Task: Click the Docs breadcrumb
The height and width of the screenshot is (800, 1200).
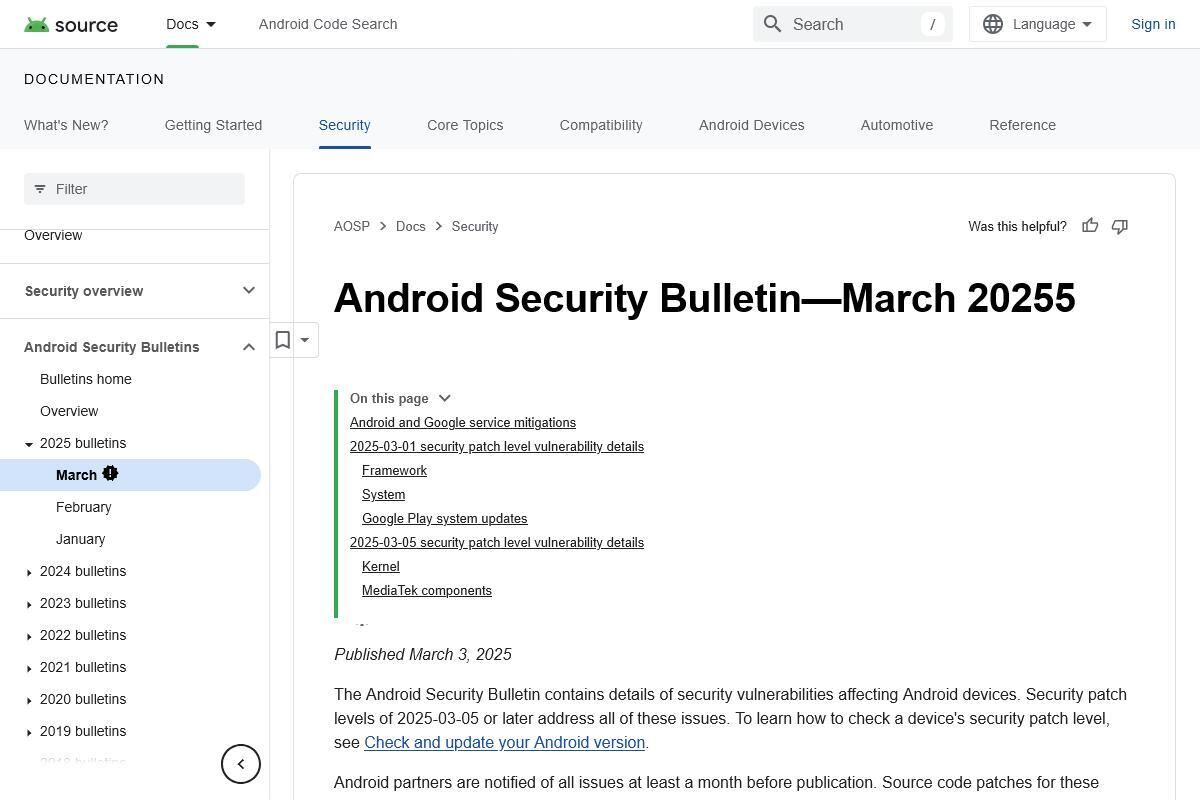Action: point(411,226)
